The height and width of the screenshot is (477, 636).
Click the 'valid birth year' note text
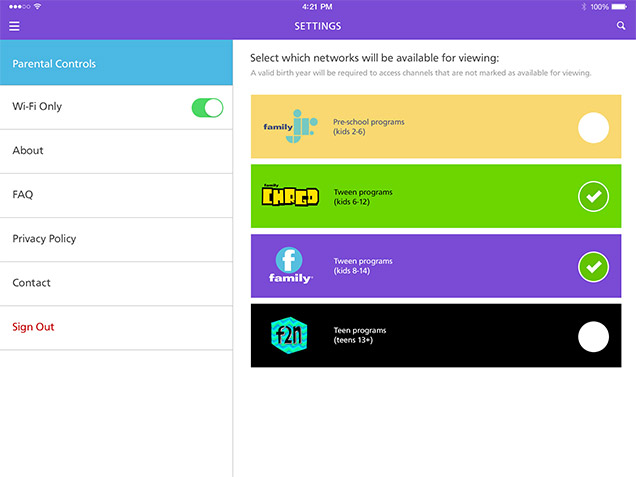tap(421, 73)
